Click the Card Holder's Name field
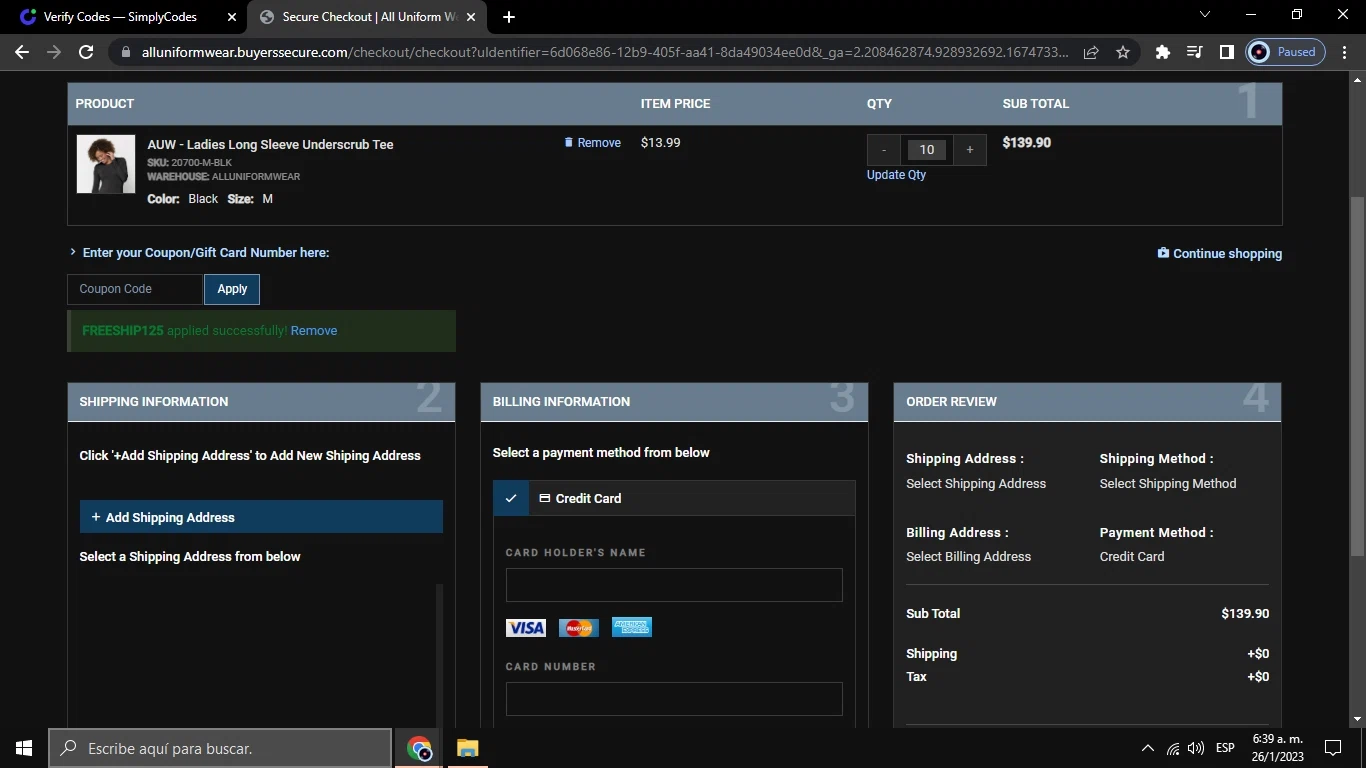Image resolution: width=1366 pixels, height=768 pixels. (674, 585)
